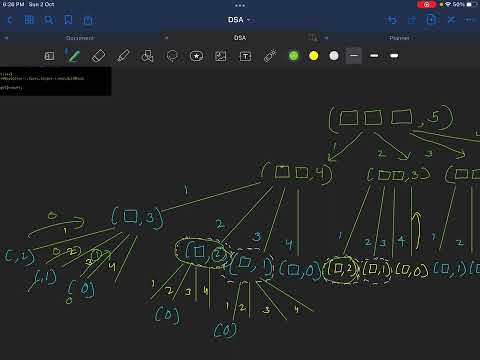Switch to the Planner tab
480x360 pixels.
(x=399, y=38)
